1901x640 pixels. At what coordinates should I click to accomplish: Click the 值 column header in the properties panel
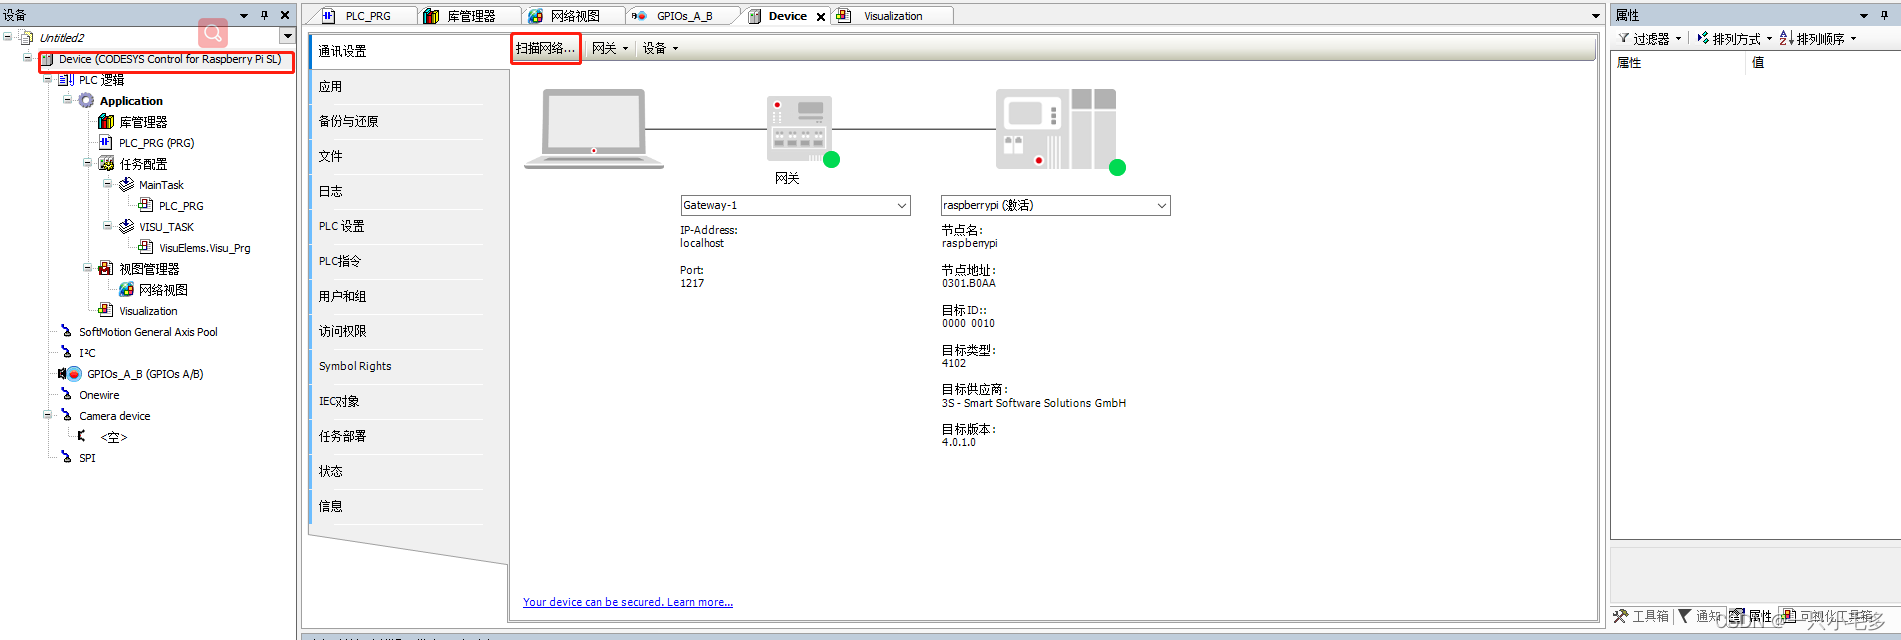click(1758, 62)
